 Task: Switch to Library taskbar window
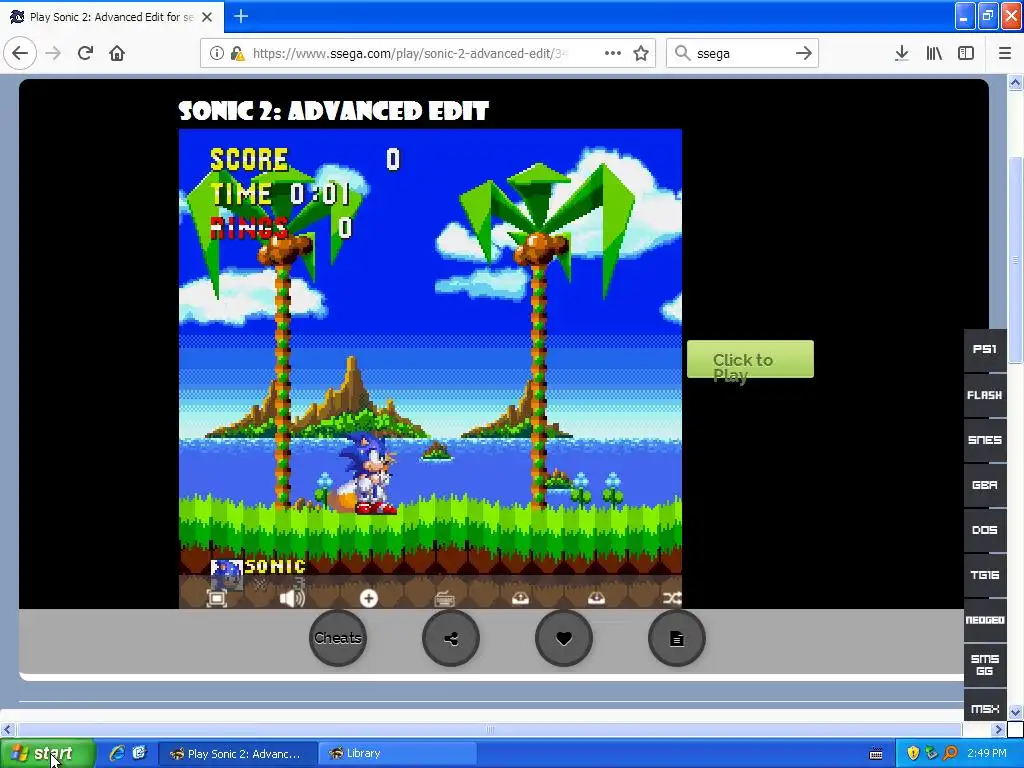398,754
